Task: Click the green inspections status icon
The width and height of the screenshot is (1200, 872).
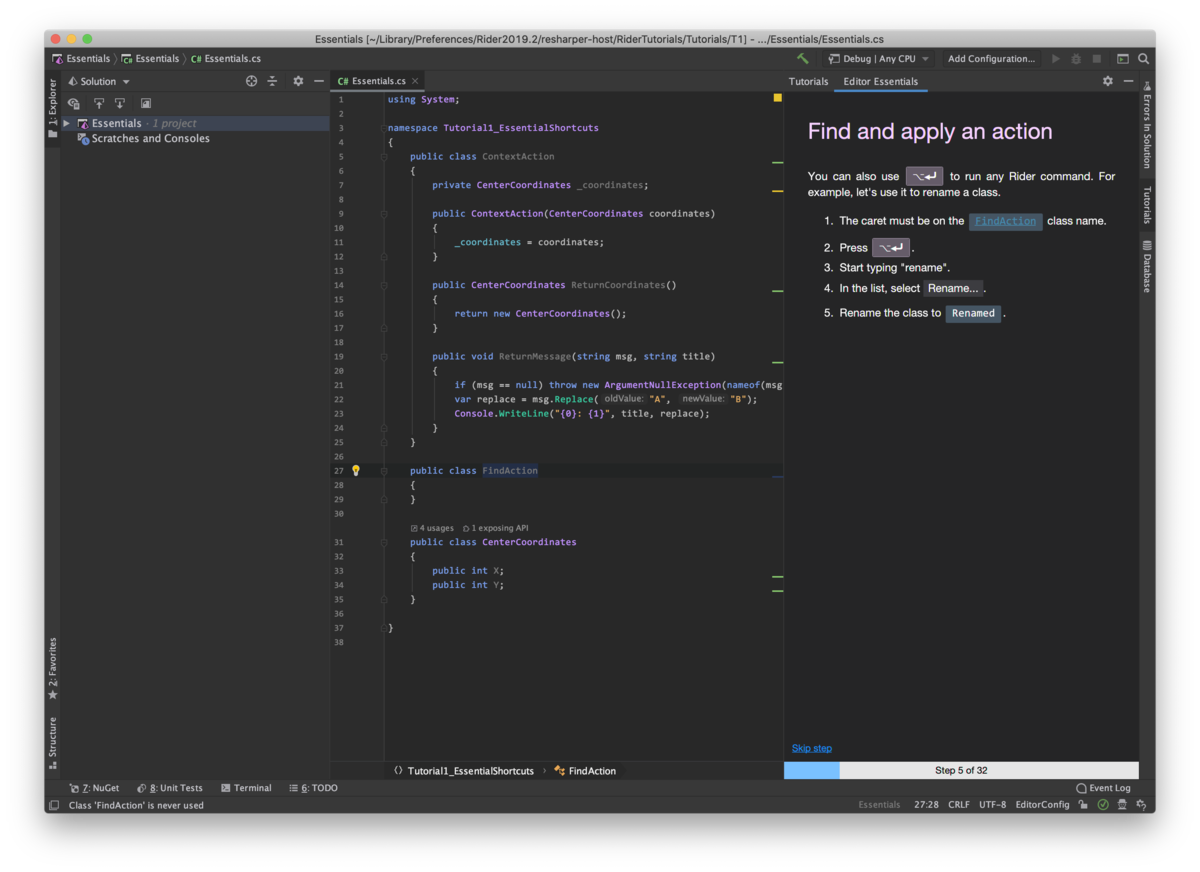Action: 1103,804
